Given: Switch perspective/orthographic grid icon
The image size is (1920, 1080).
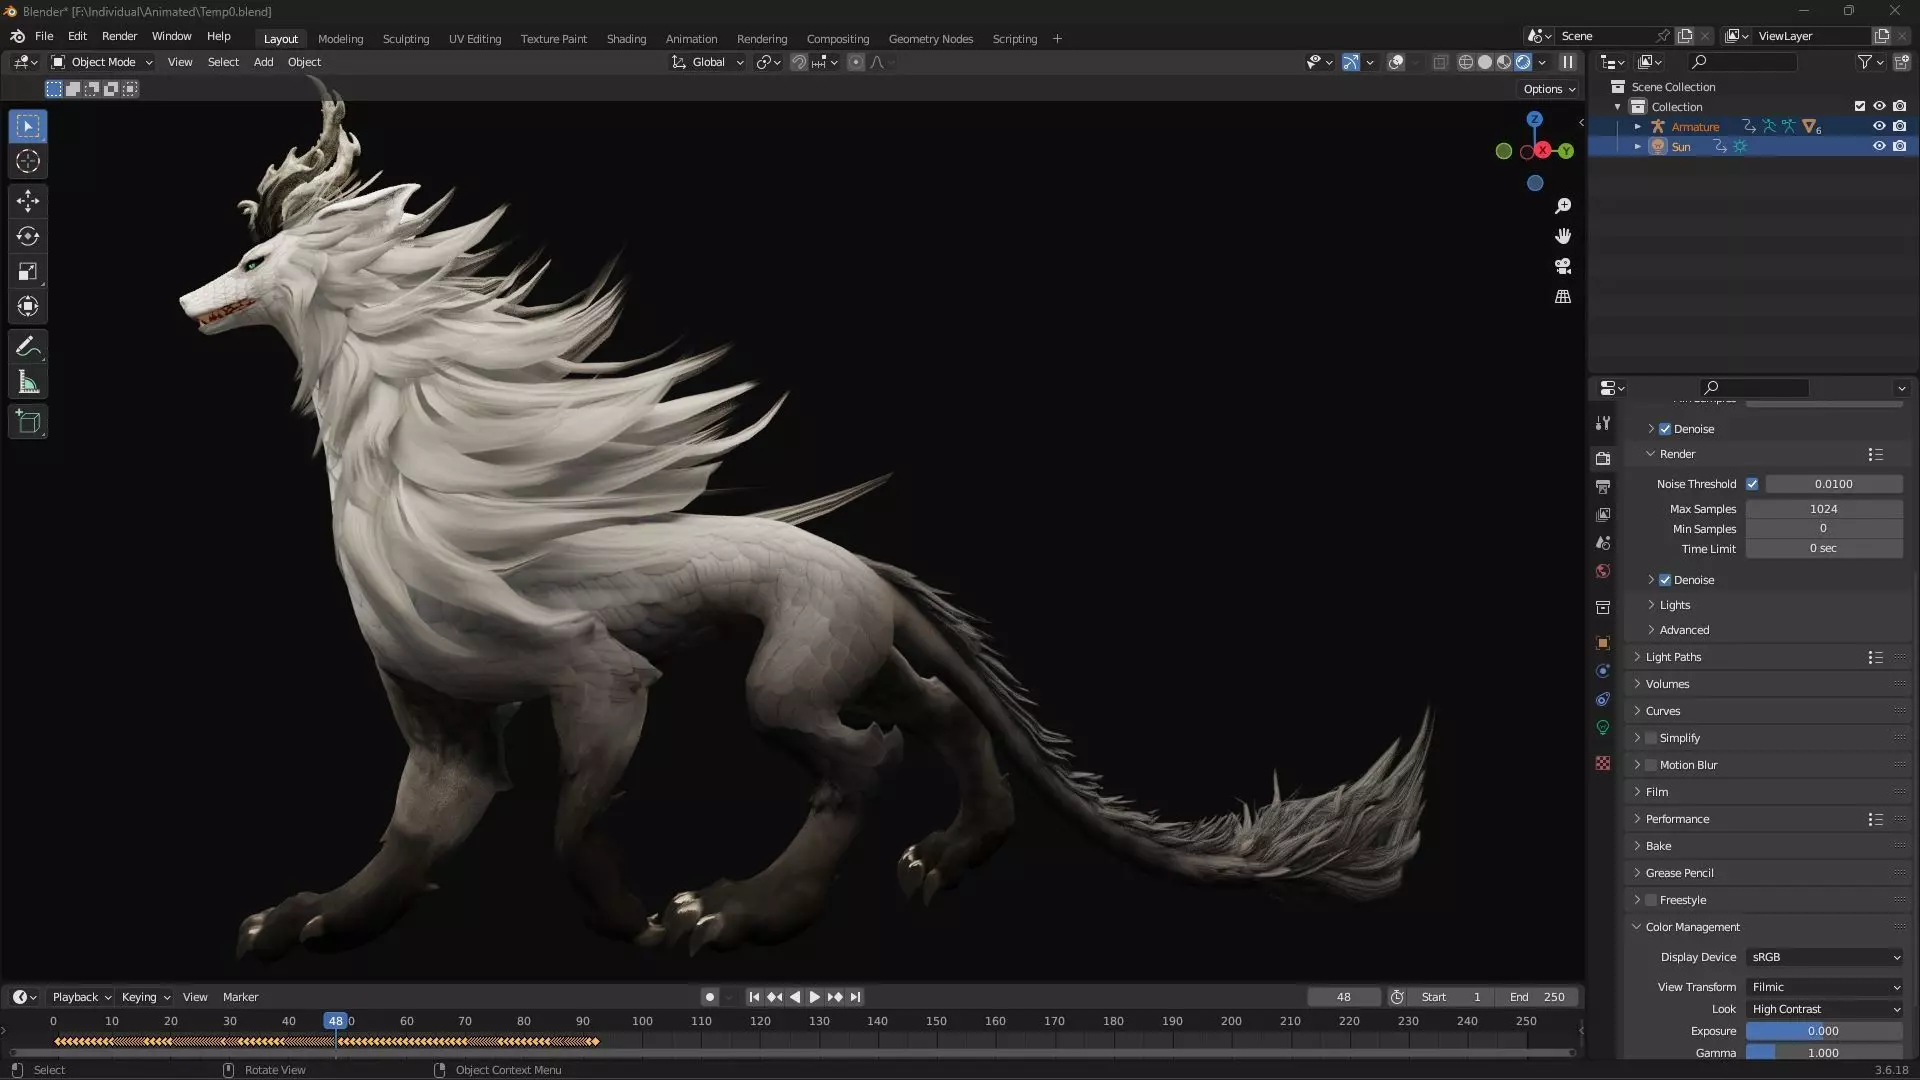Looking at the screenshot, I should click(x=1563, y=297).
